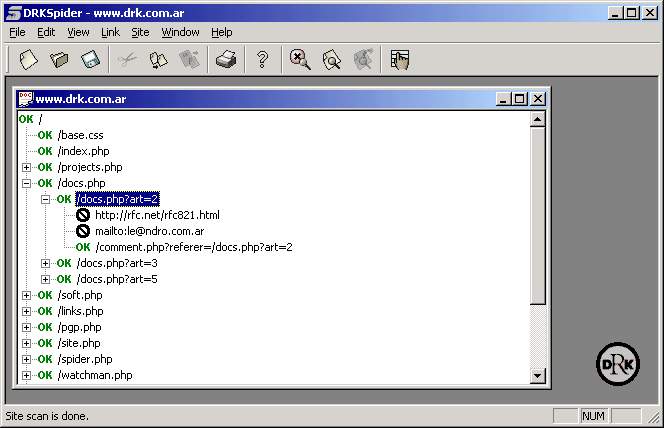Click the Help question mark icon
The height and width of the screenshot is (428, 664).
point(263,59)
